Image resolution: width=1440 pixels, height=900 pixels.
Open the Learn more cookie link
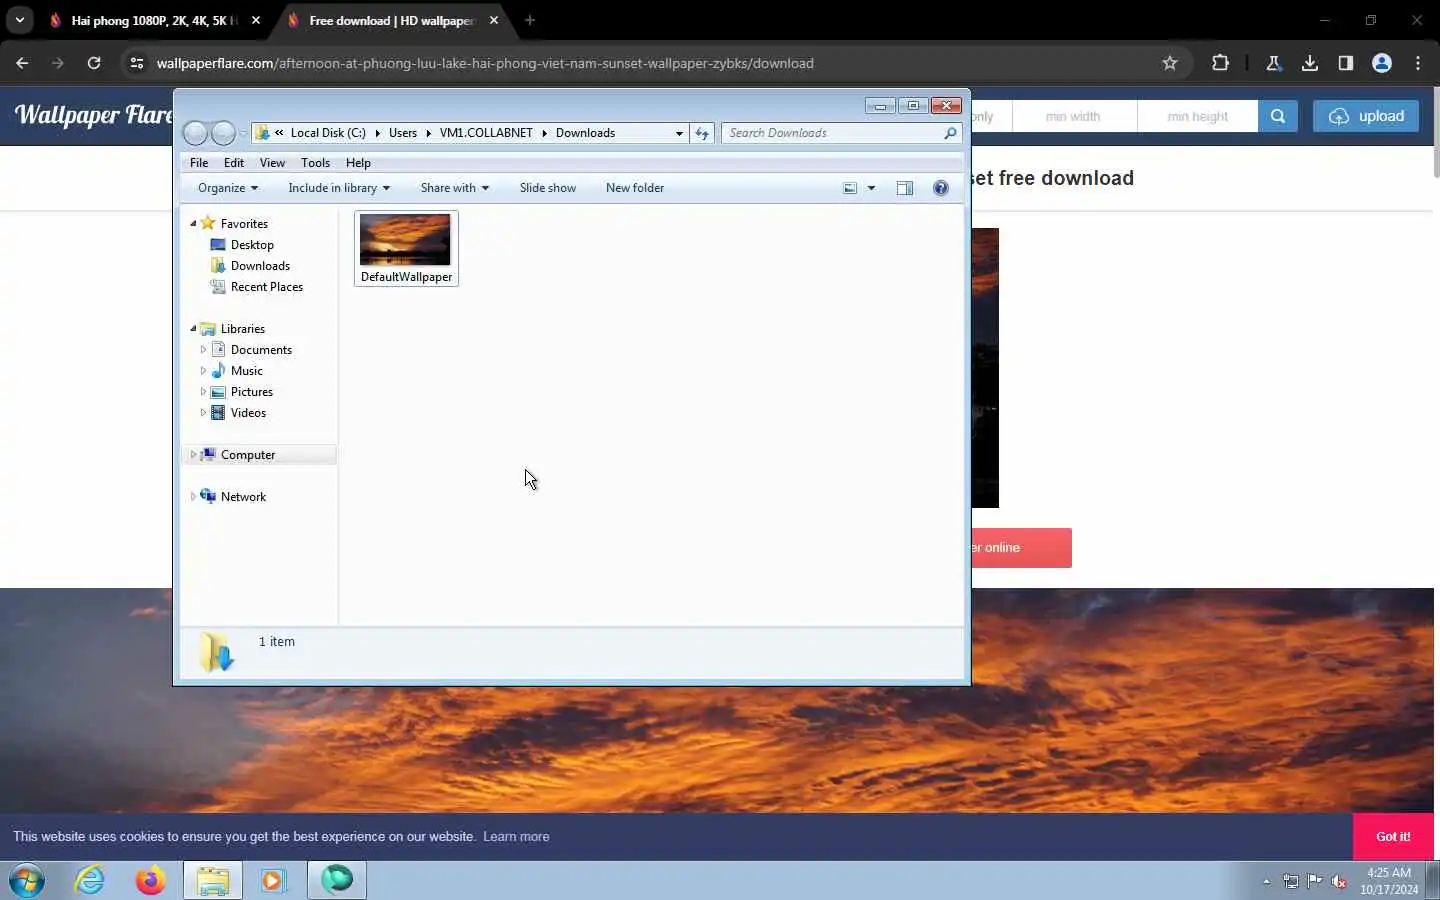click(x=516, y=837)
